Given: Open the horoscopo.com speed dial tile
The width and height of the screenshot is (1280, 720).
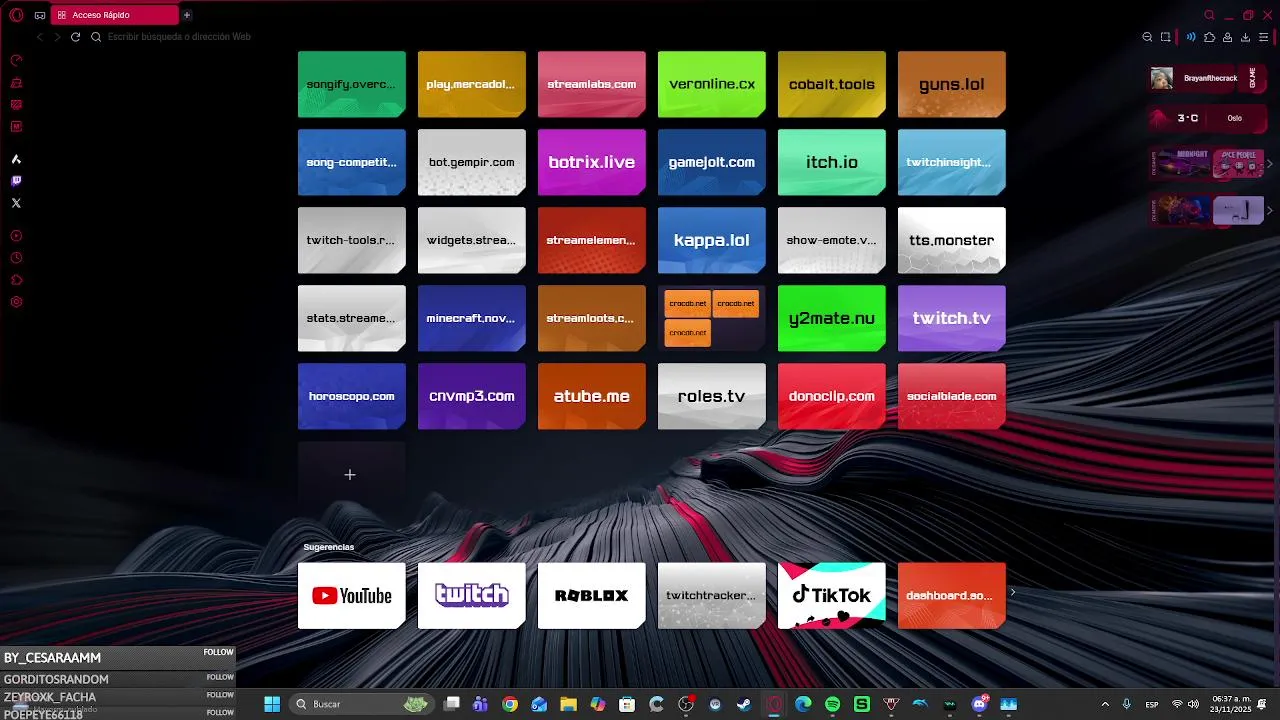Looking at the screenshot, I should [352, 396].
